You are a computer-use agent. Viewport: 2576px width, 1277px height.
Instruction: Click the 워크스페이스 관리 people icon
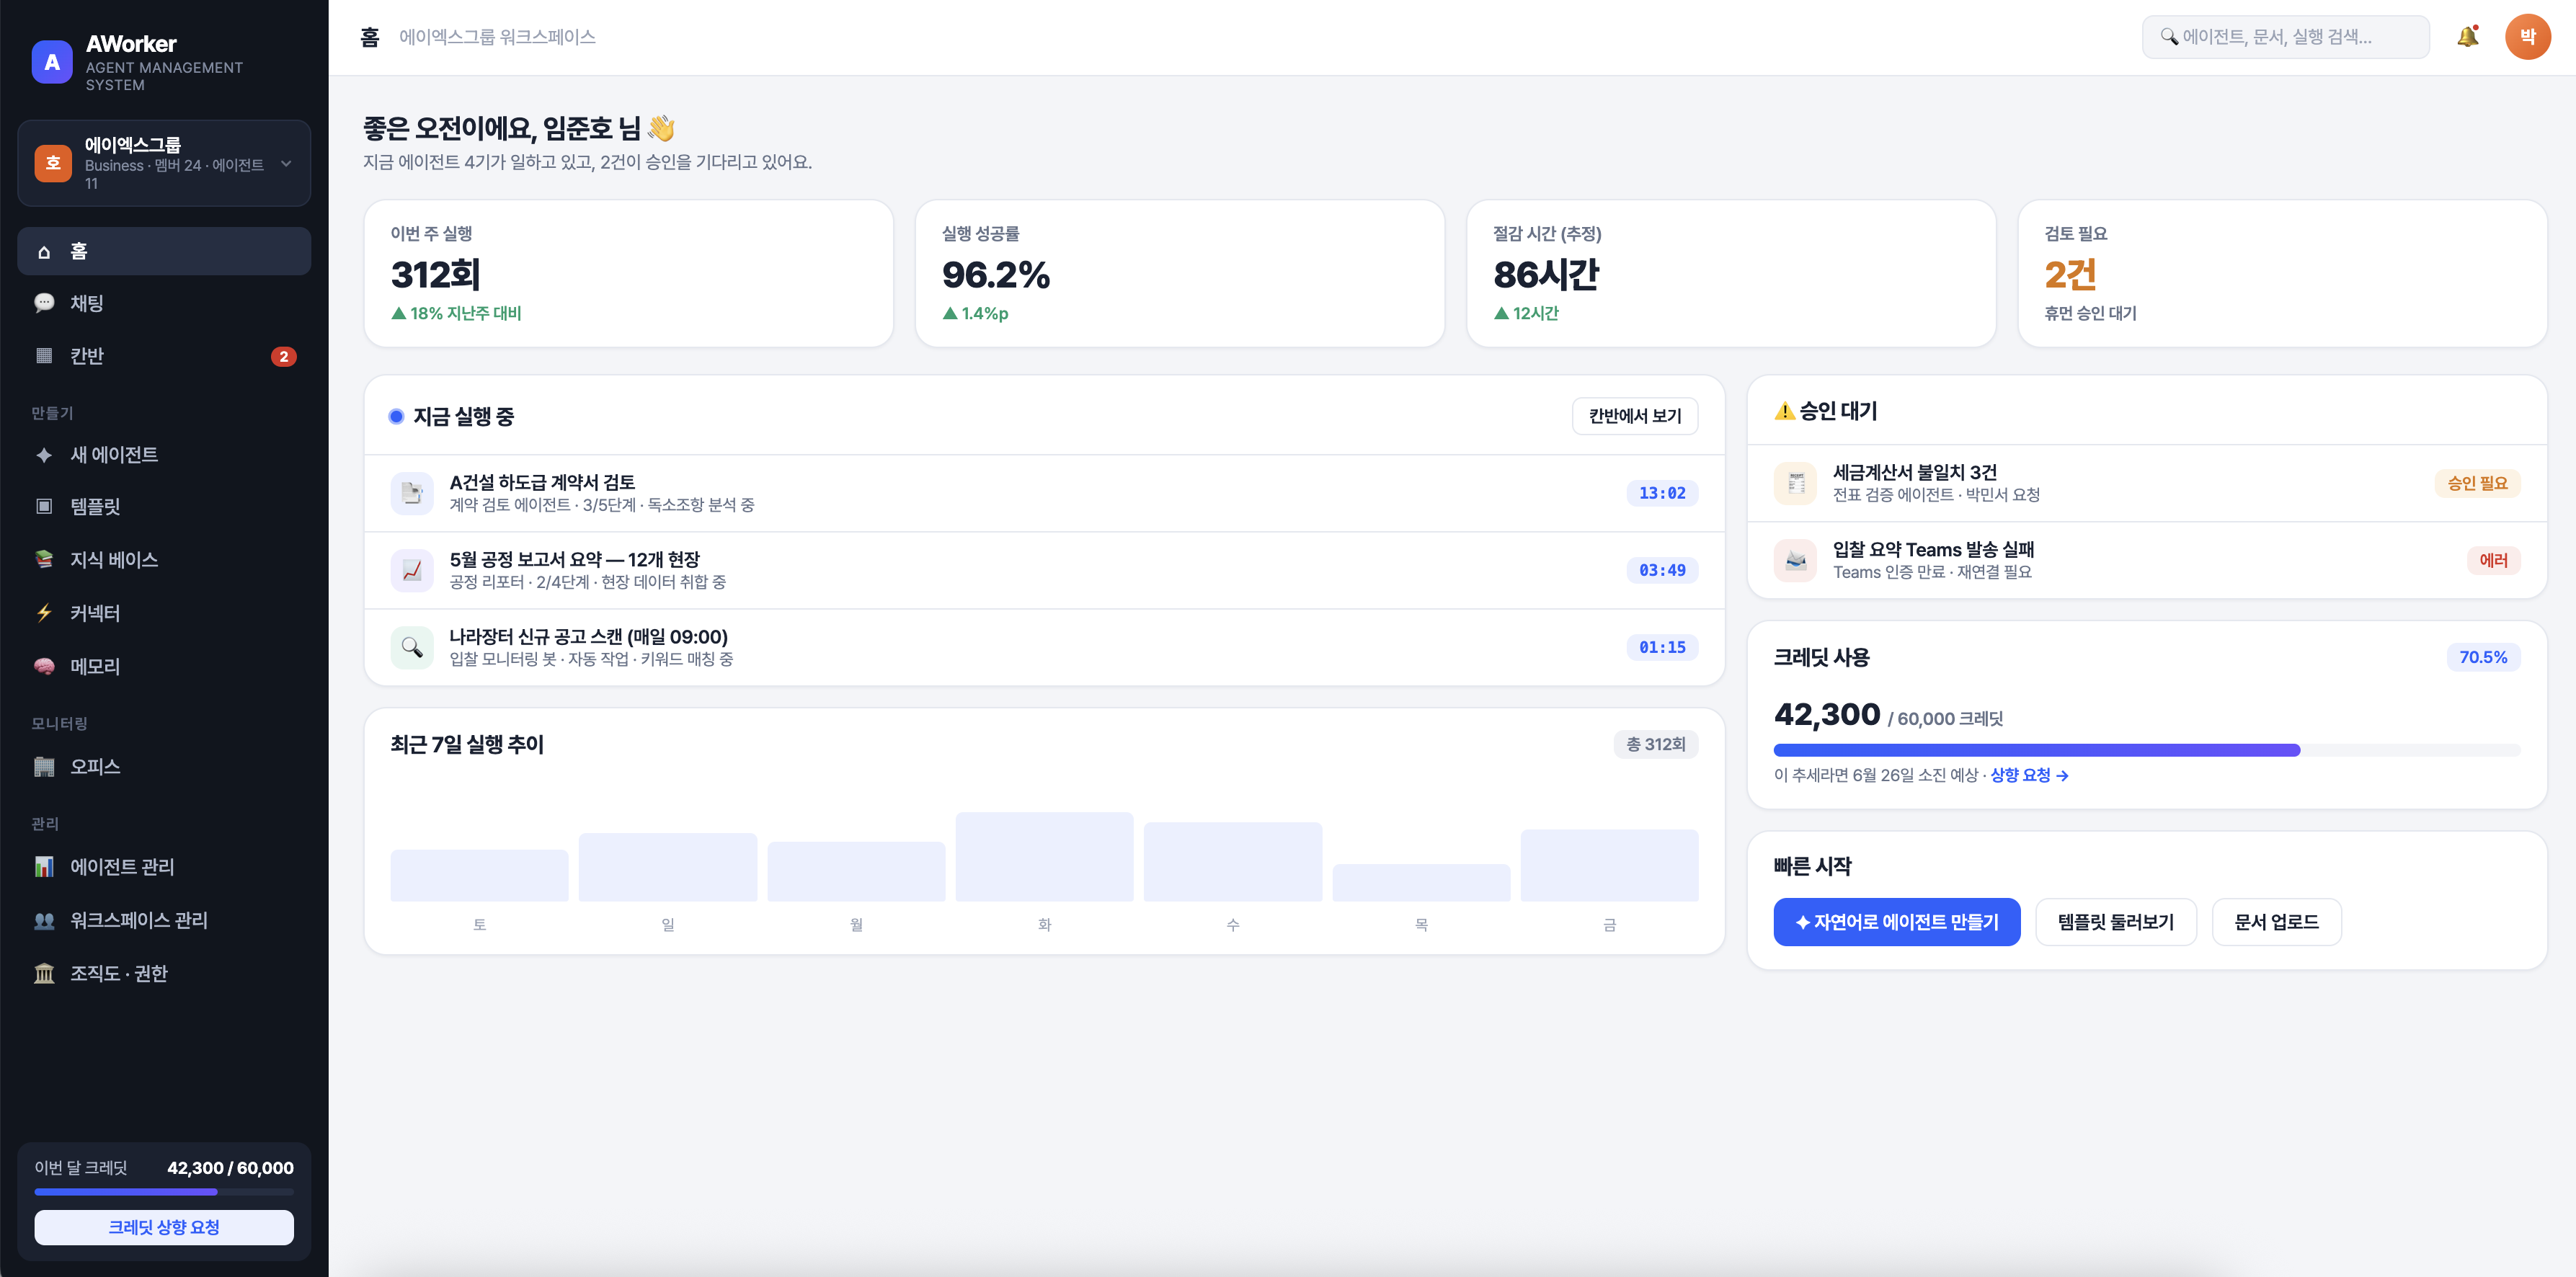(x=44, y=920)
